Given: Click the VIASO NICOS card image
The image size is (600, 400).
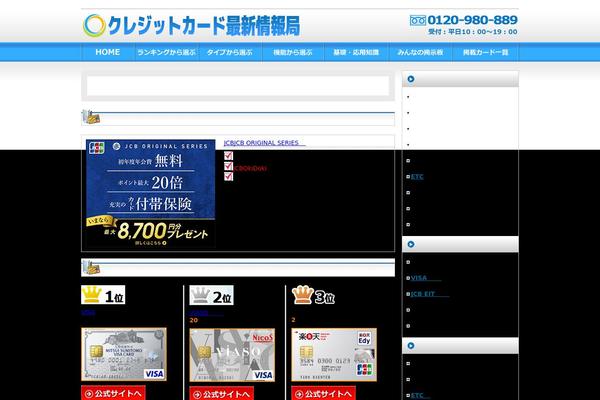Looking at the screenshot, I should point(232,355).
